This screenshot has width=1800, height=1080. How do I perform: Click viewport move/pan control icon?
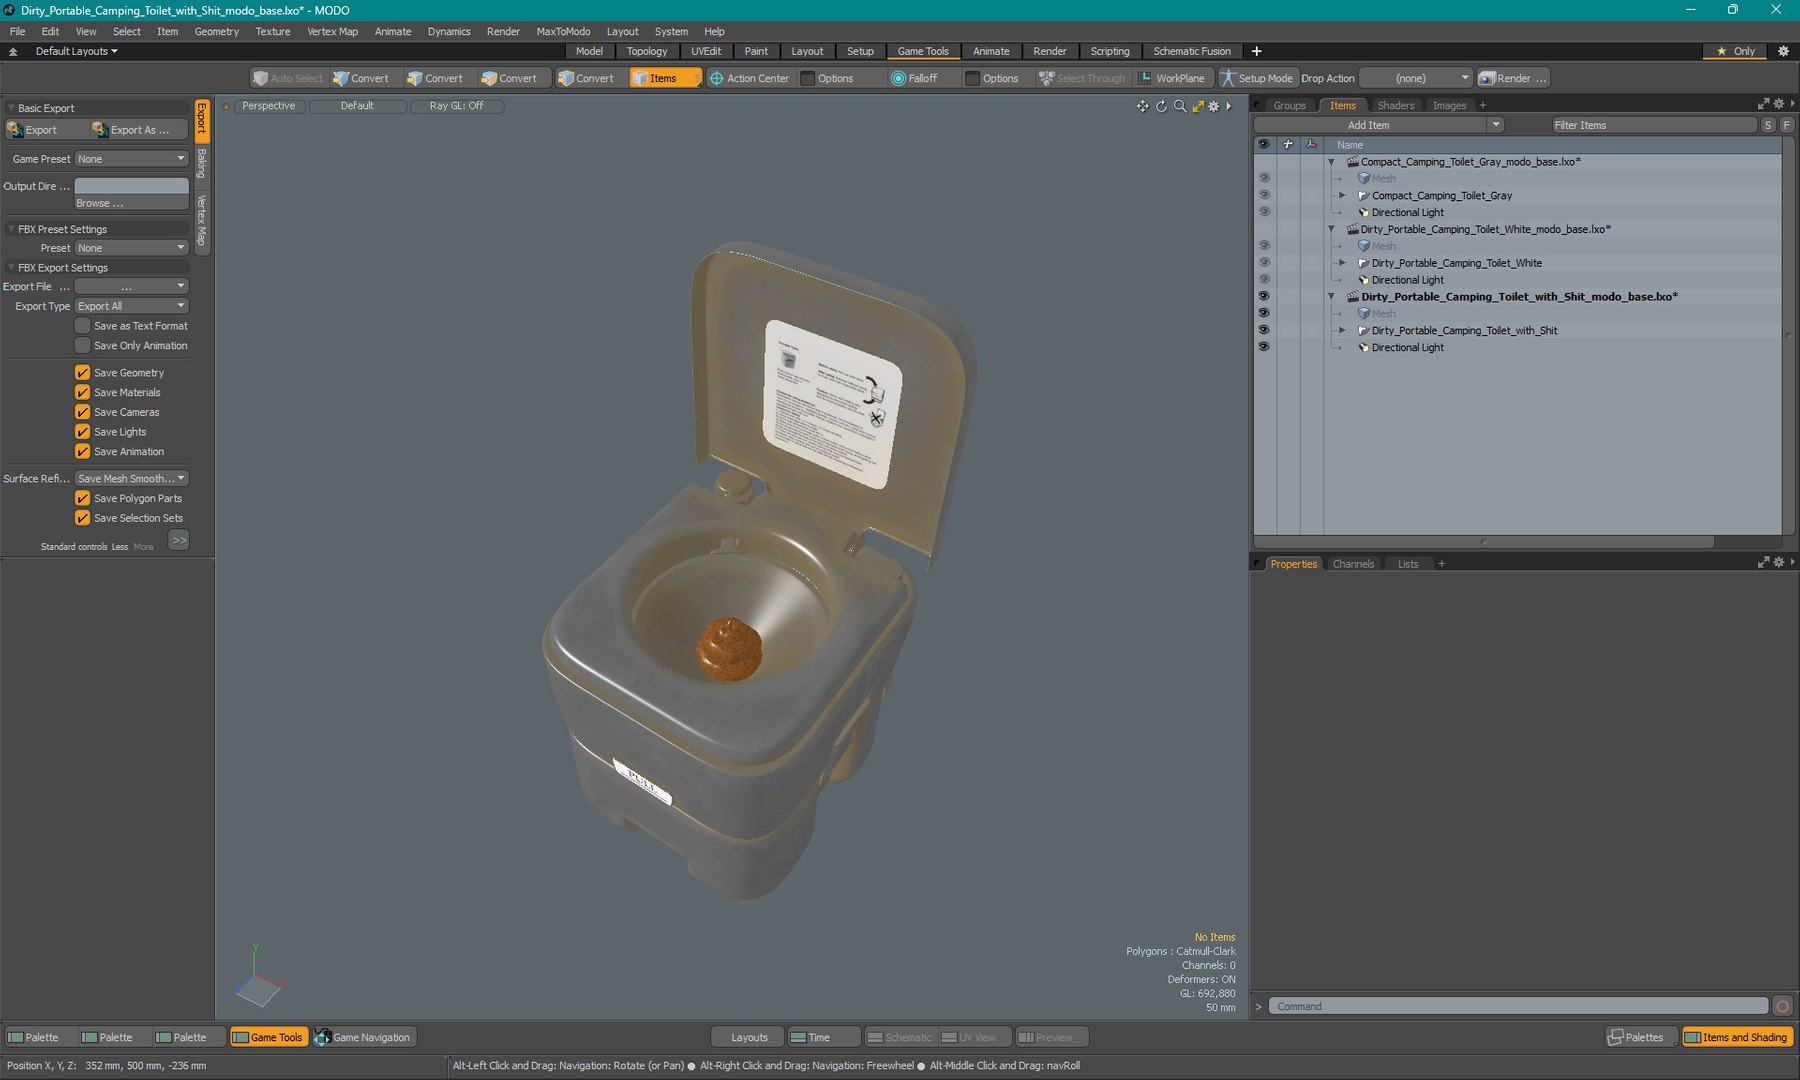1142,106
